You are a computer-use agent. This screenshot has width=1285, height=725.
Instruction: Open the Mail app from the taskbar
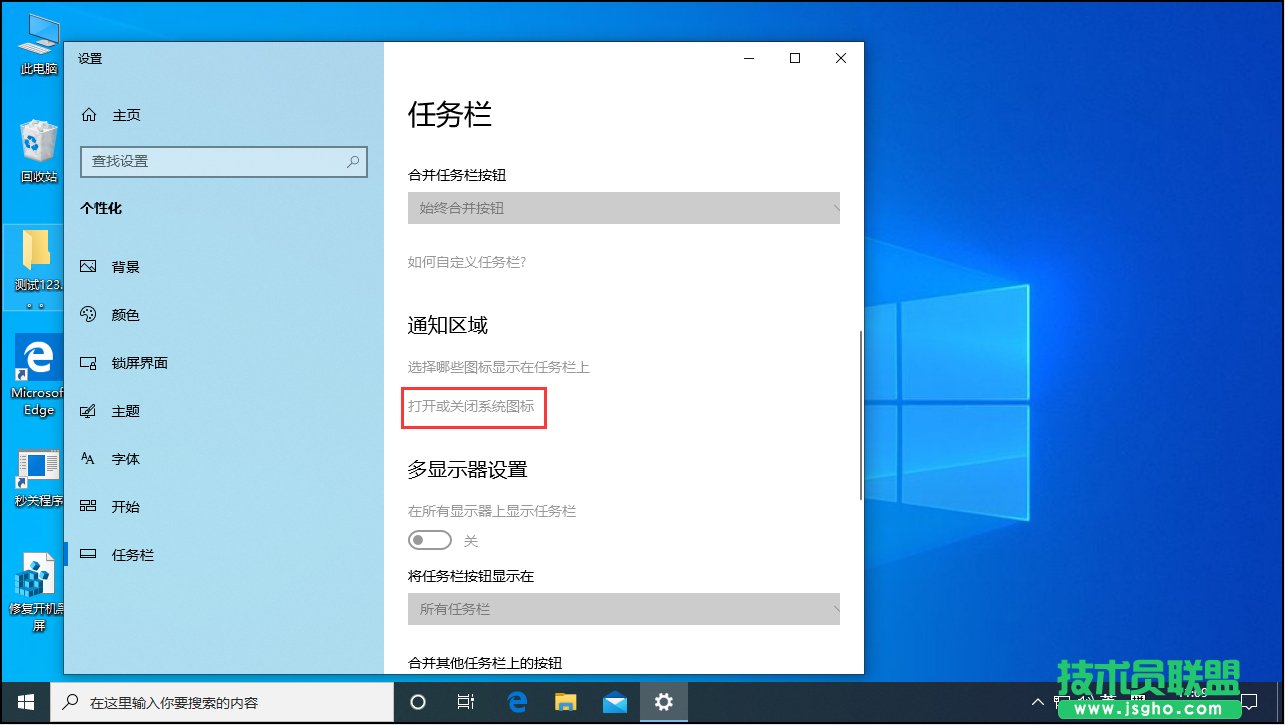pos(614,703)
